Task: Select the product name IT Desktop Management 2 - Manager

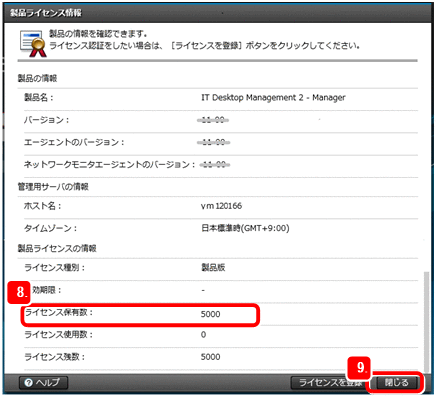Action: [273, 98]
